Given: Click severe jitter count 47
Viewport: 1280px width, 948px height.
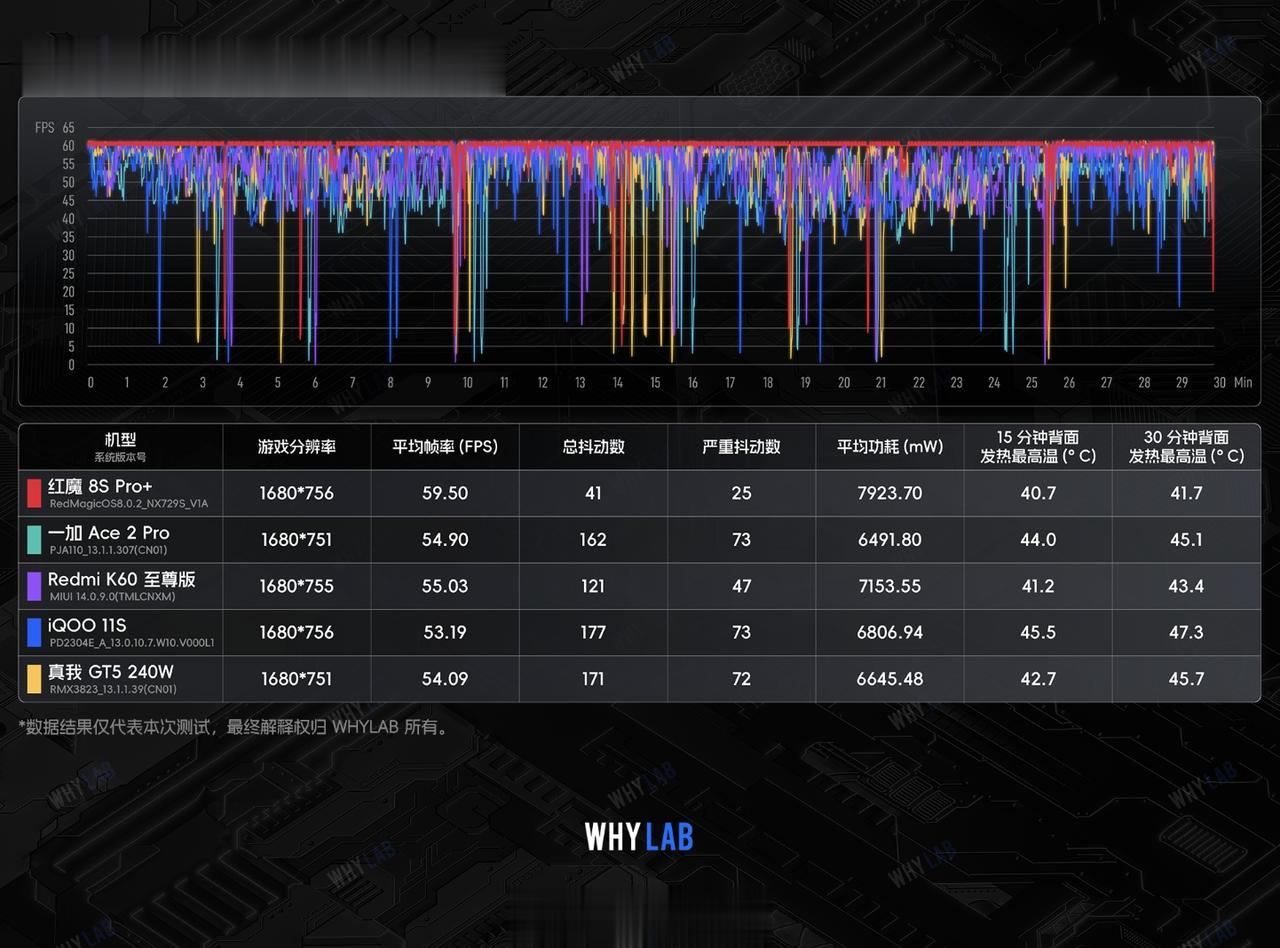Looking at the screenshot, I should click(x=741, y=586).
